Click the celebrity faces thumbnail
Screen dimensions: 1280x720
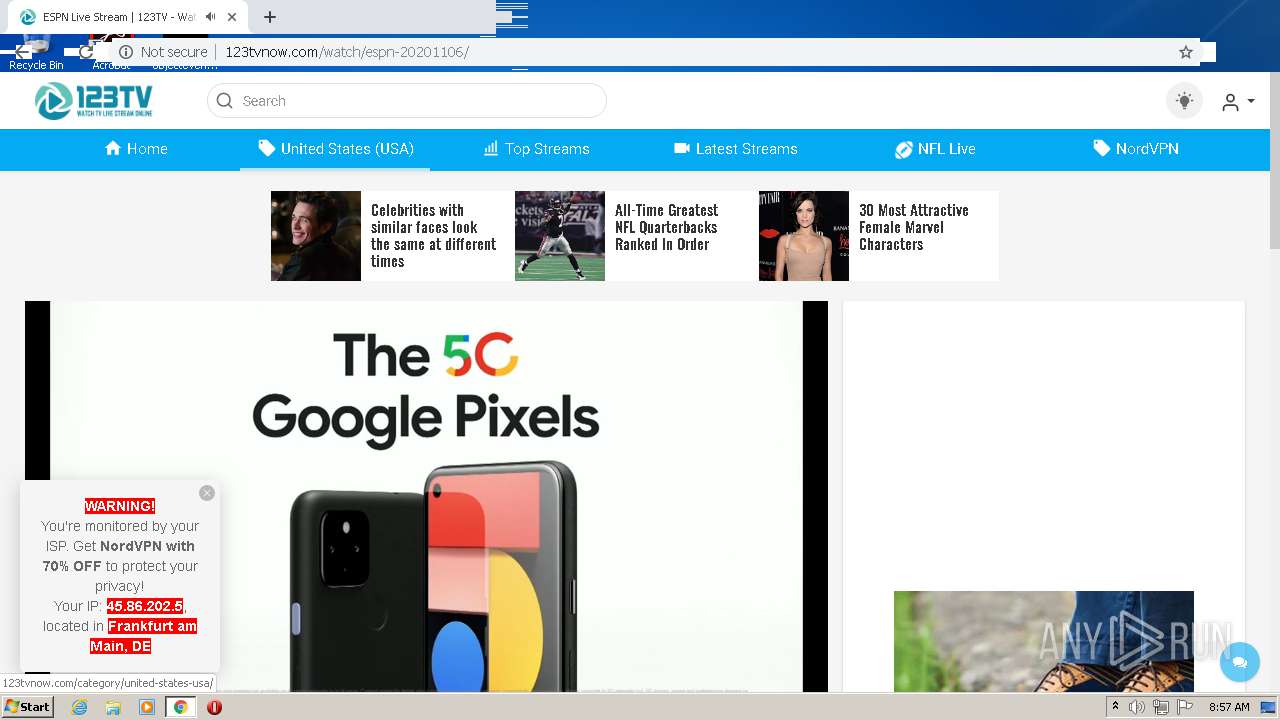316,236
